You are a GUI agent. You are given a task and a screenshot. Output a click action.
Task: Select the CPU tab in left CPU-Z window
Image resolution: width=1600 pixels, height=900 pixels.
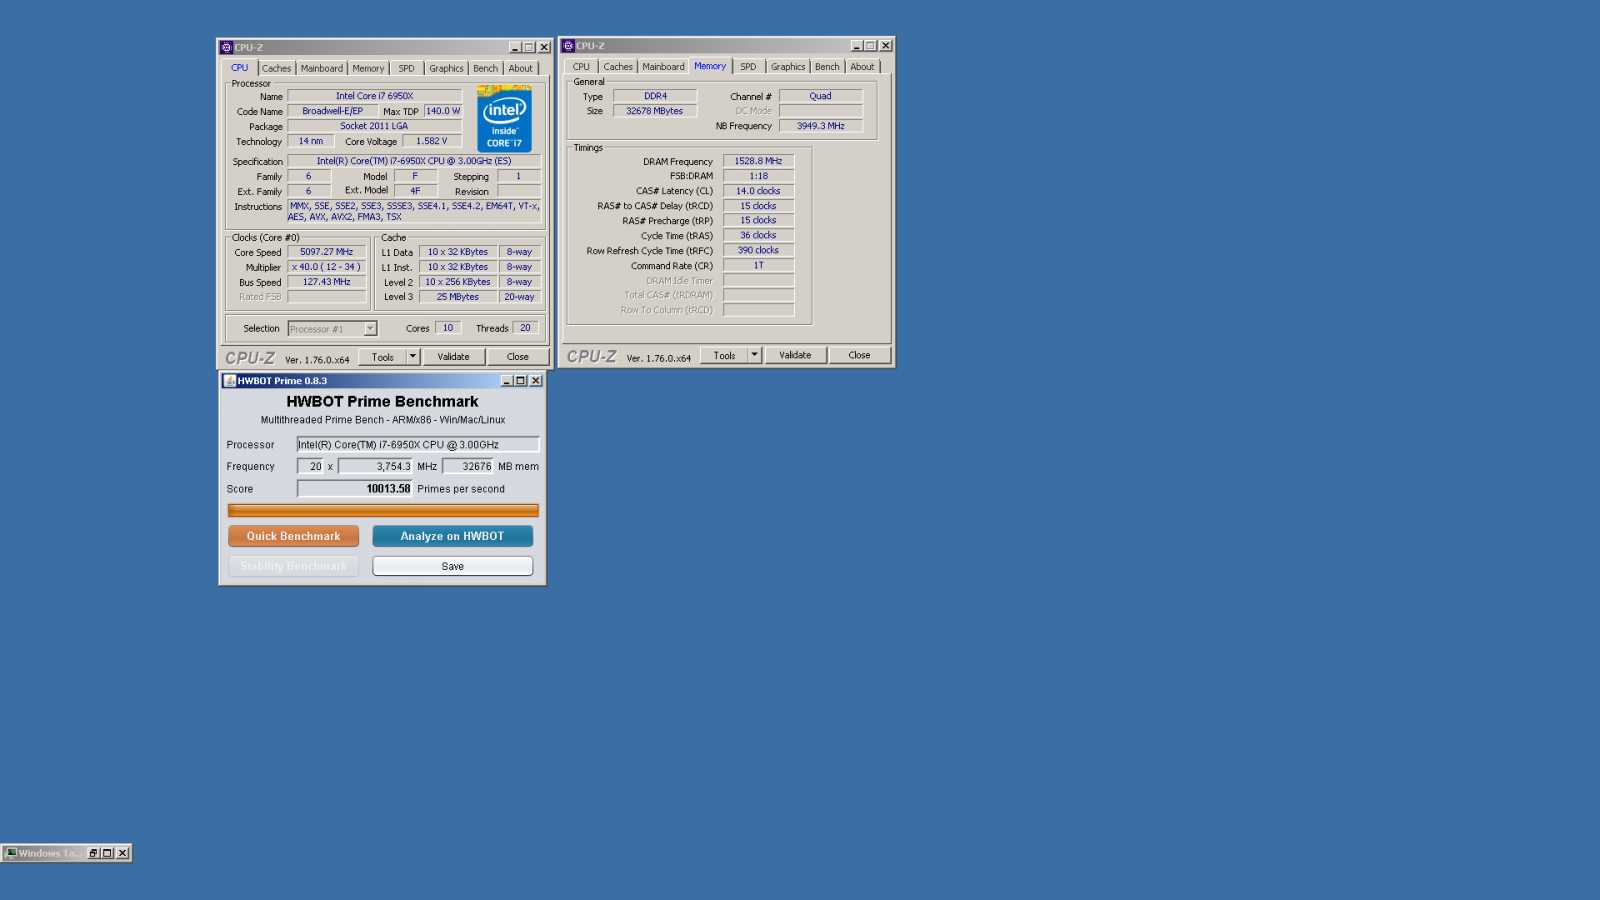tap(240, 68)
